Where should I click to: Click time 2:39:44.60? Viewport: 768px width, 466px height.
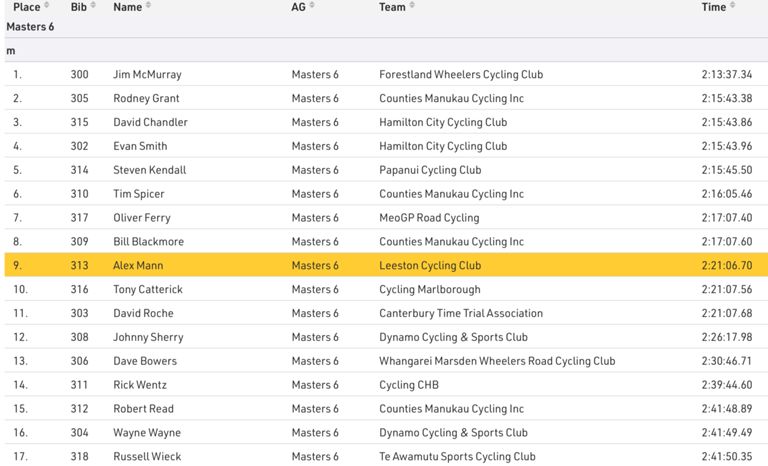[x=727, y=385]
